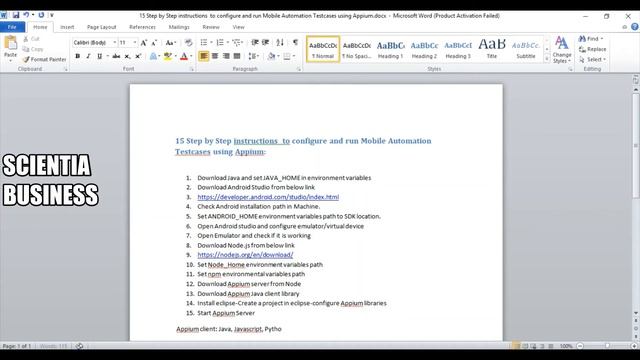
Task: Click the Shading paint bucket icon
Action: tap(271, 56)
